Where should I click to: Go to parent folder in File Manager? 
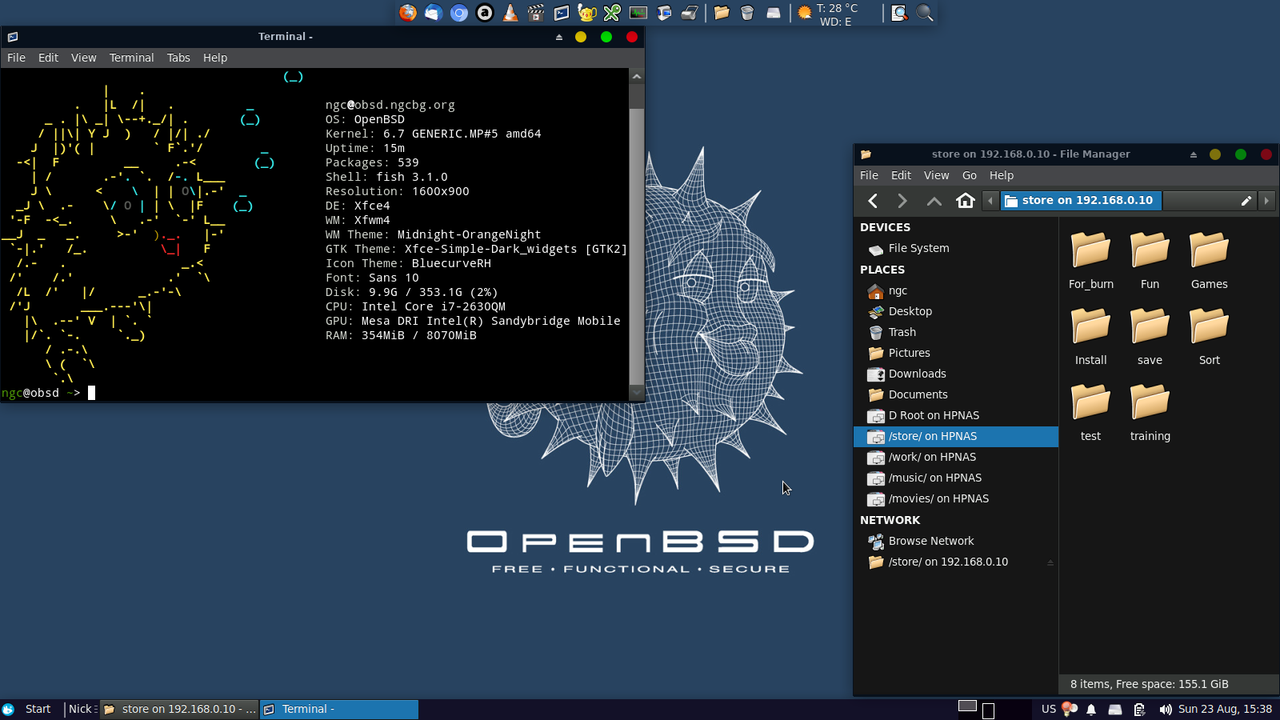click(934, 201)
